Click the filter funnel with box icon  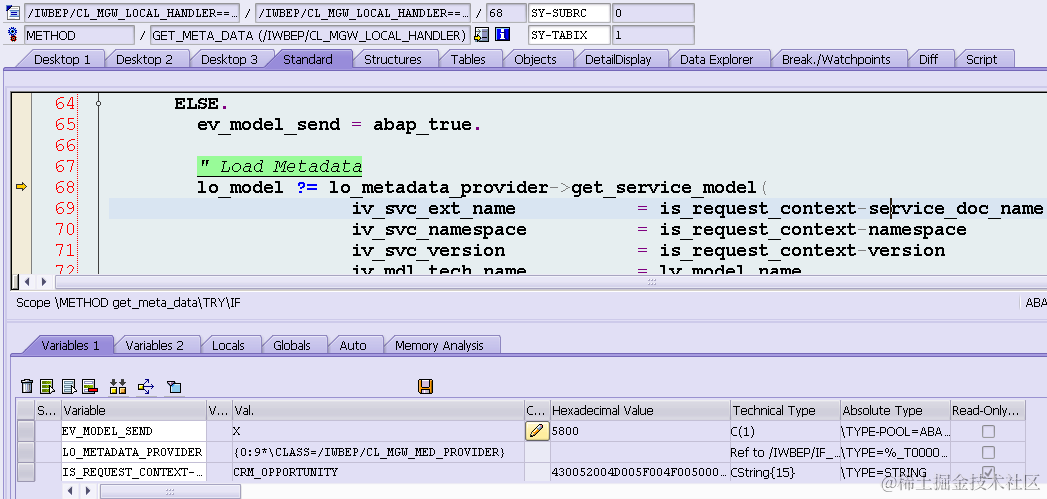(174, 386)
